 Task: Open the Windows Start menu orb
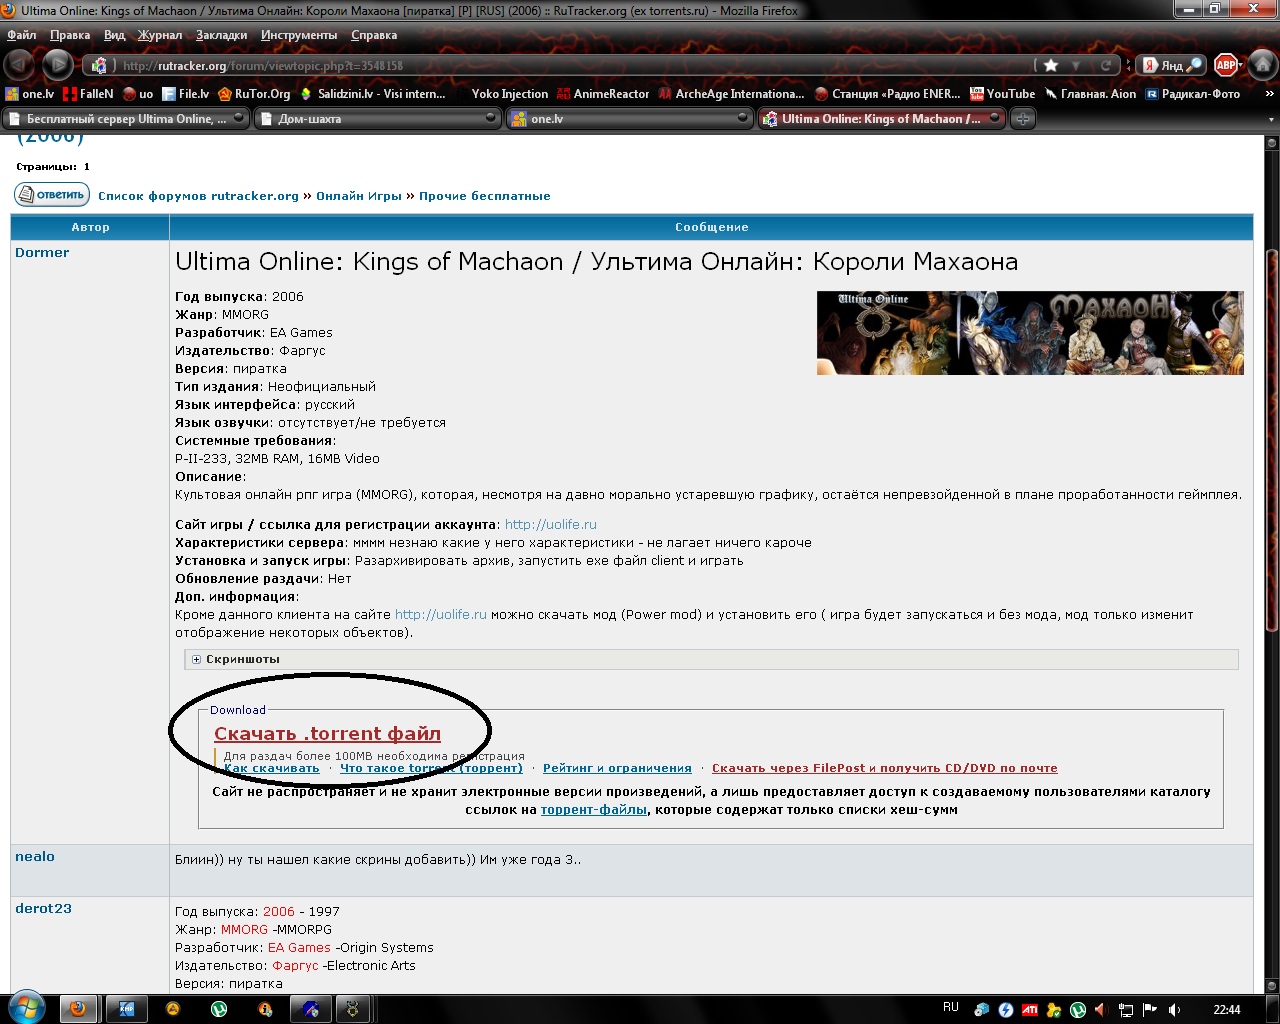tap(25, 1008)
